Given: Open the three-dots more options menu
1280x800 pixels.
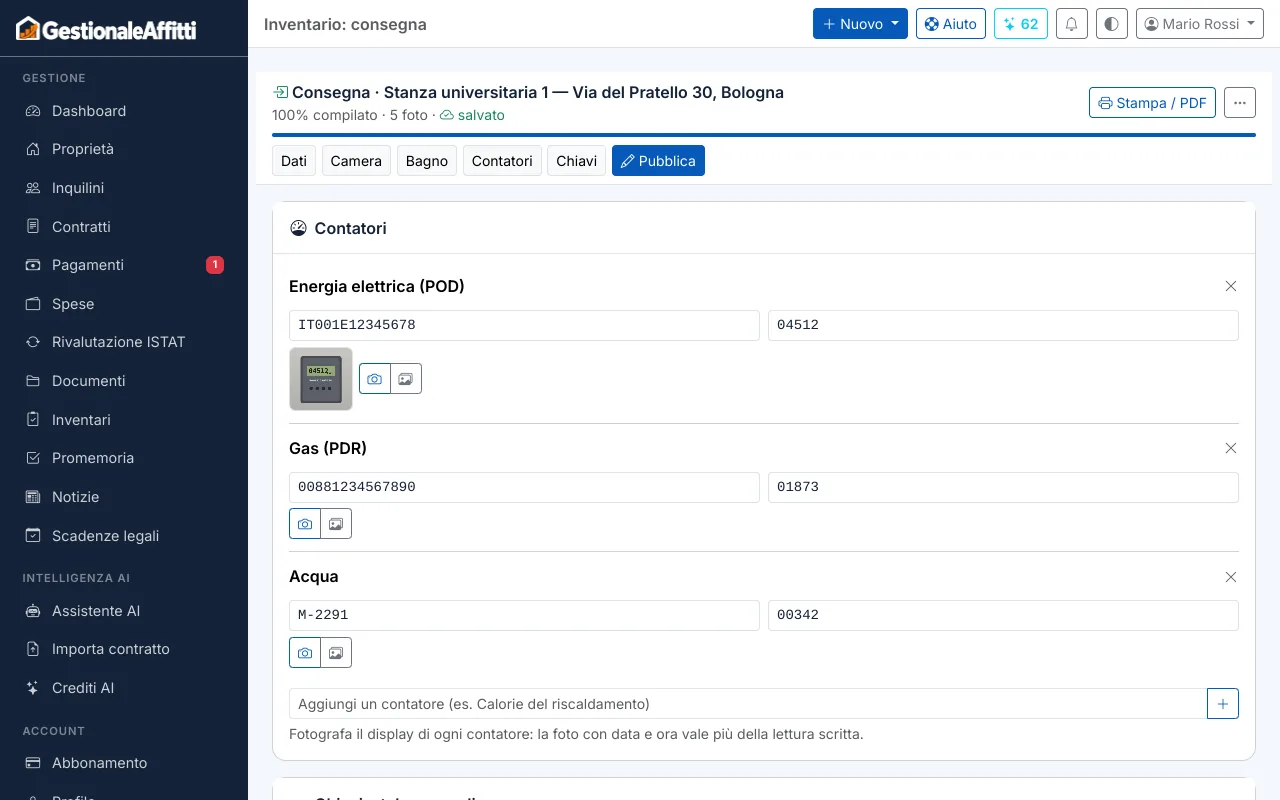Looking at the screenshot, I should (x=1240, y=103).
